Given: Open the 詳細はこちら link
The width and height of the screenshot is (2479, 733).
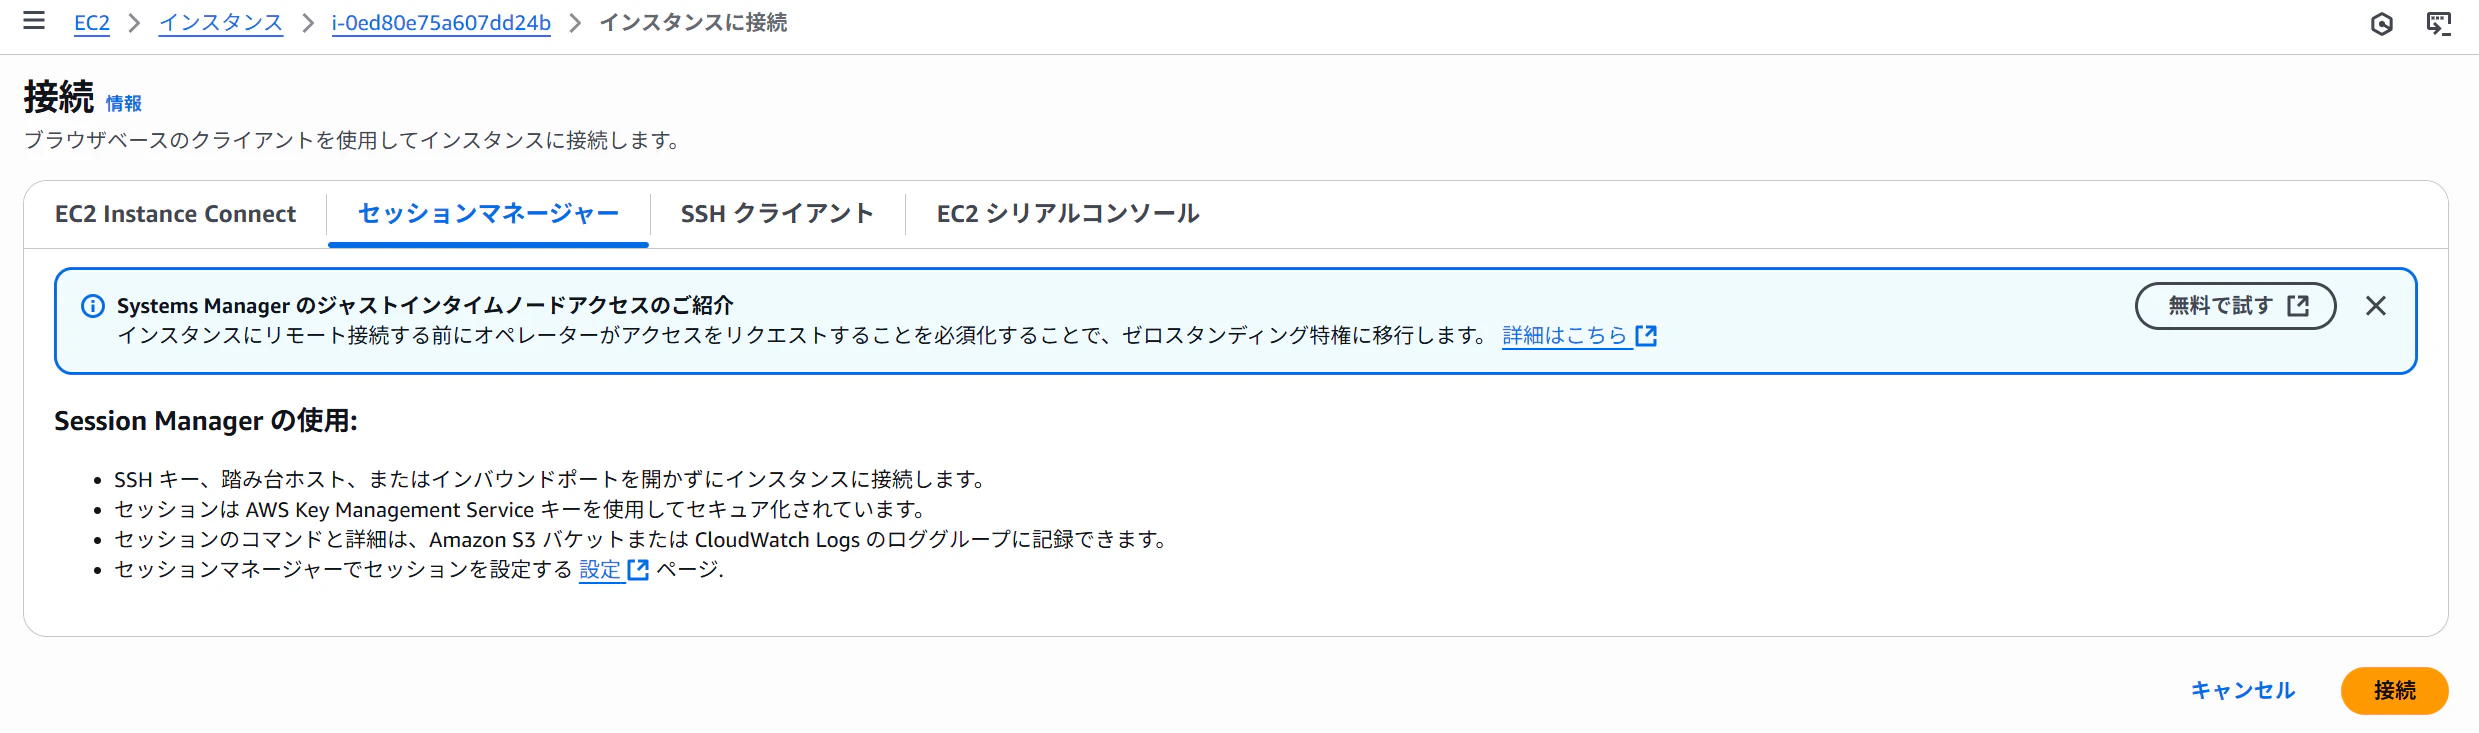Looking at the screenshot, I should [x=1565, y=336].
